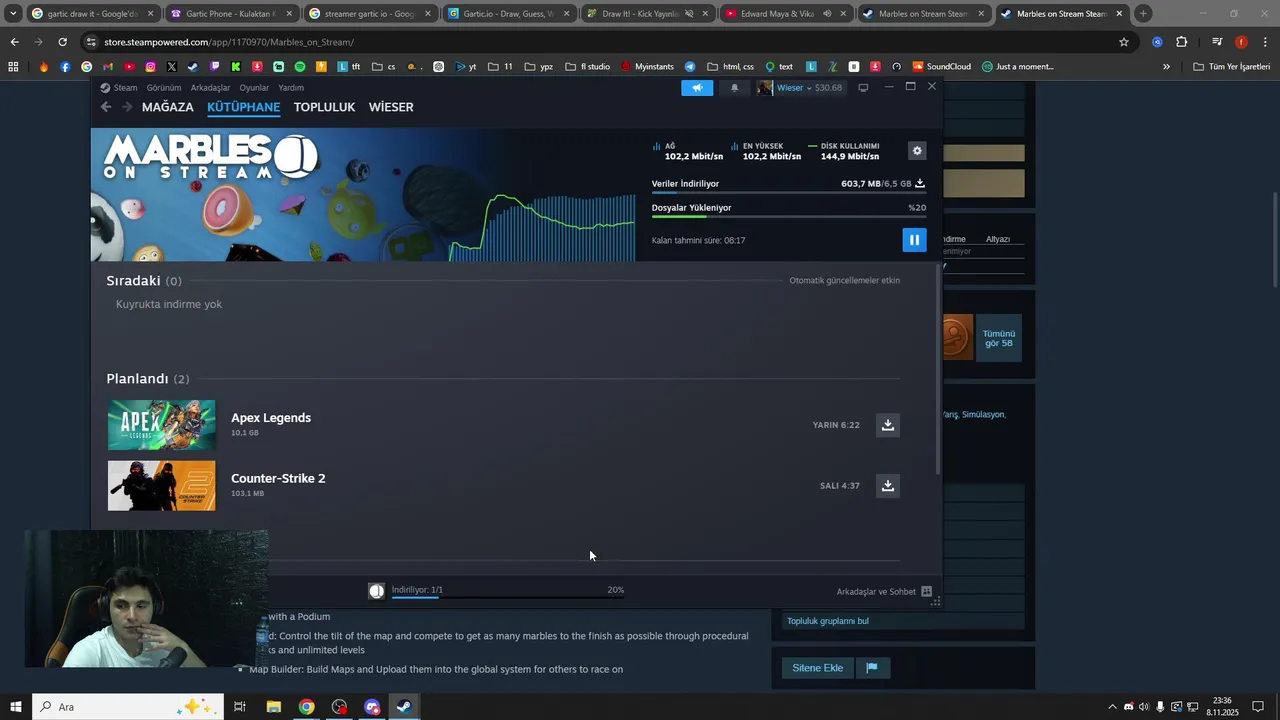Open SoundCloud bookmark
Viewport: 1280px width, 720px height.
click(941, 67)
